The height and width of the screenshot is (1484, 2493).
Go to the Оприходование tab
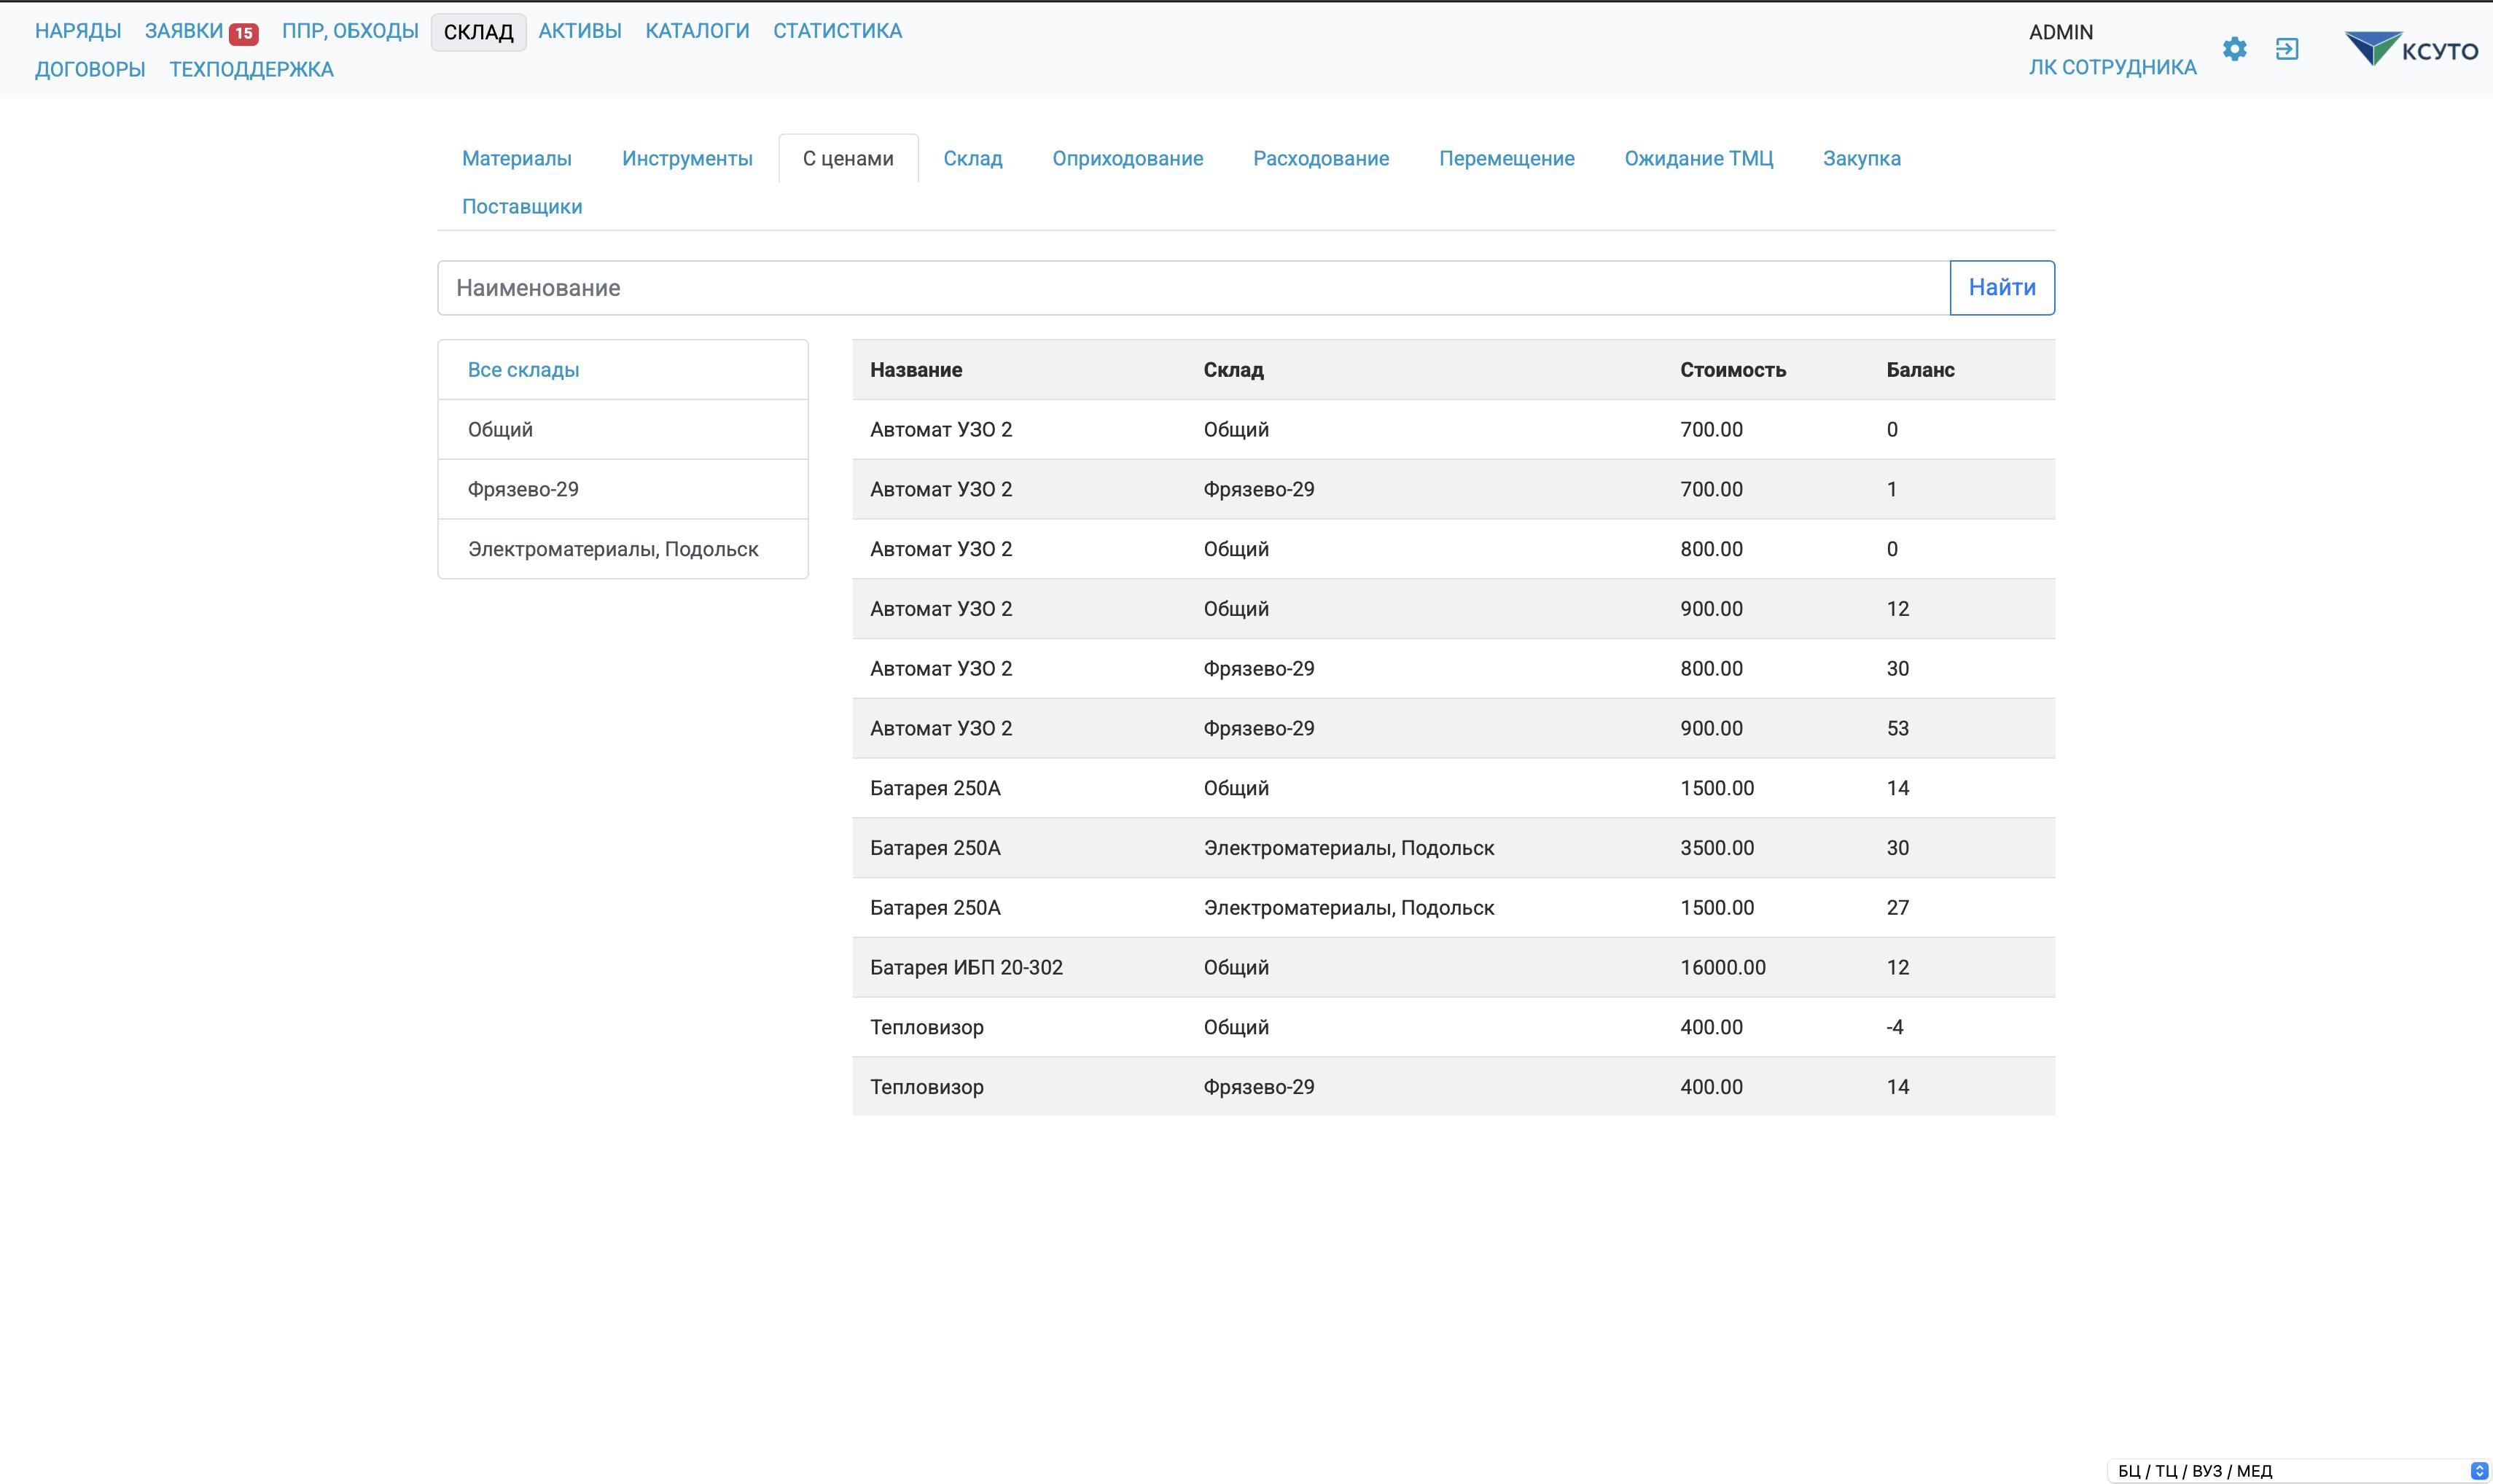click(1127, 158)
